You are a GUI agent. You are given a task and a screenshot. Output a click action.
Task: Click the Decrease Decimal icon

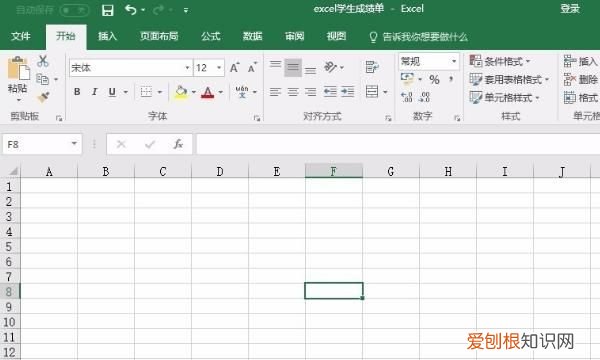coord(424,97)
